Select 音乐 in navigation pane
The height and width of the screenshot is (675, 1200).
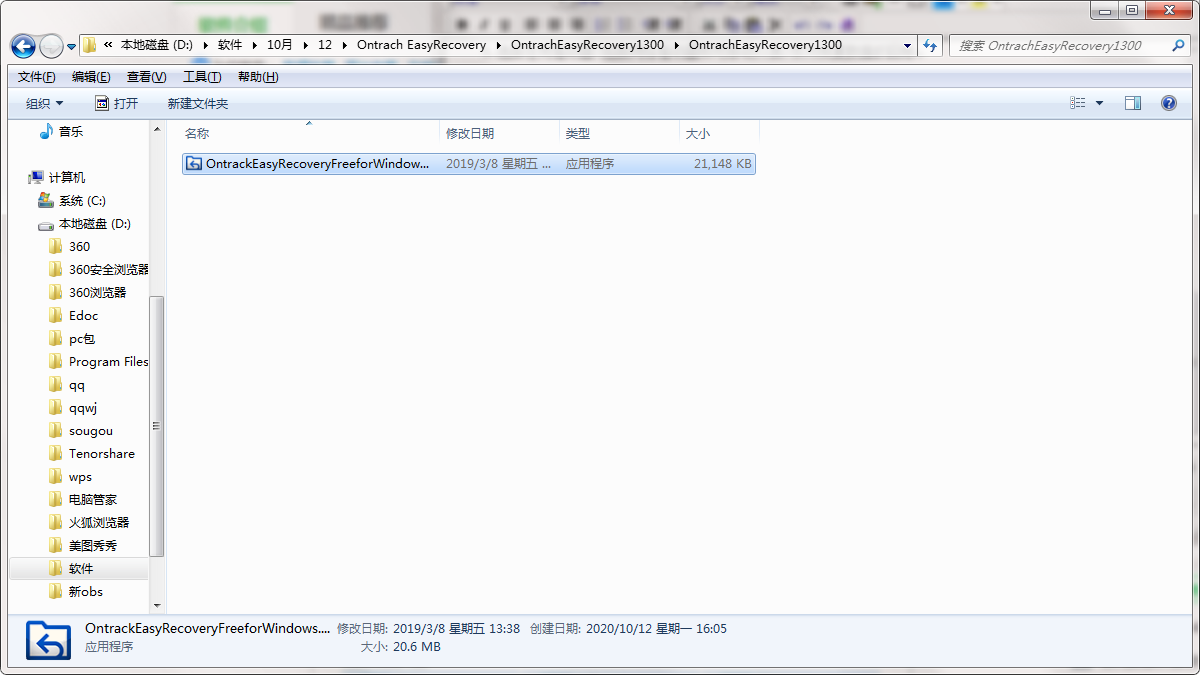click(70, 131)
